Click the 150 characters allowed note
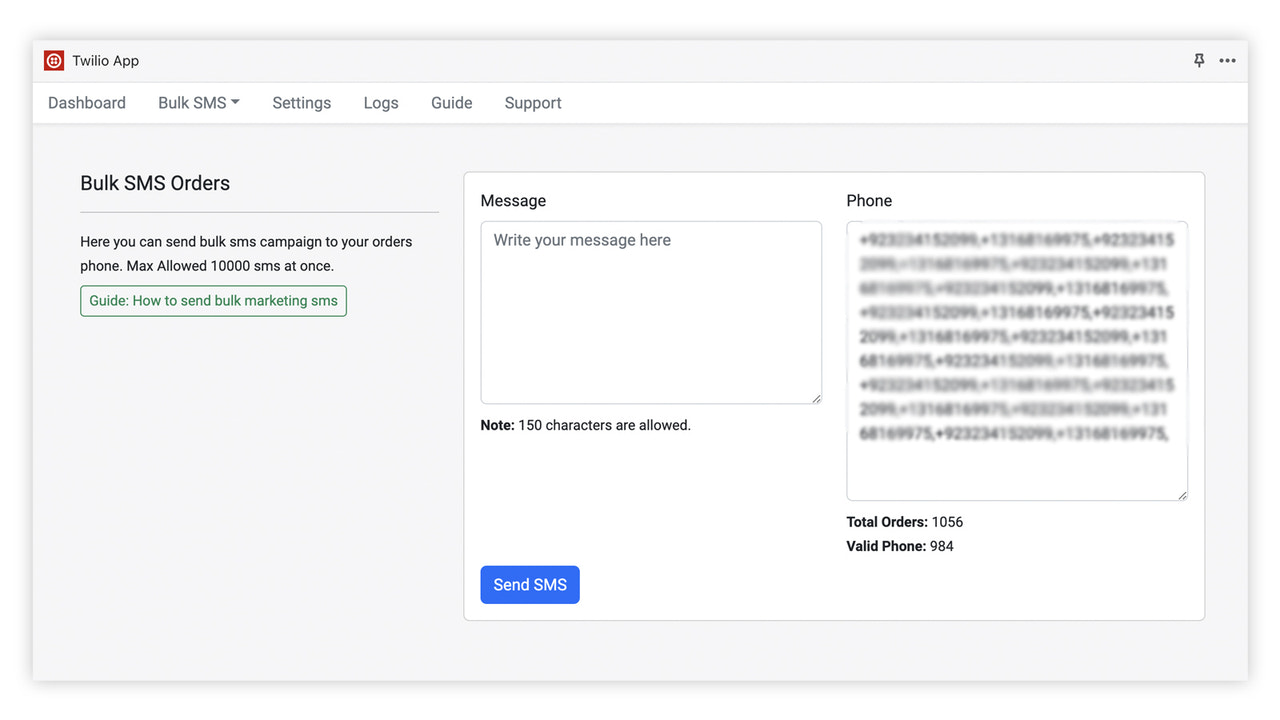This screenshot has width=1280, height=720. pyautogui.click(x=586, y=425)
